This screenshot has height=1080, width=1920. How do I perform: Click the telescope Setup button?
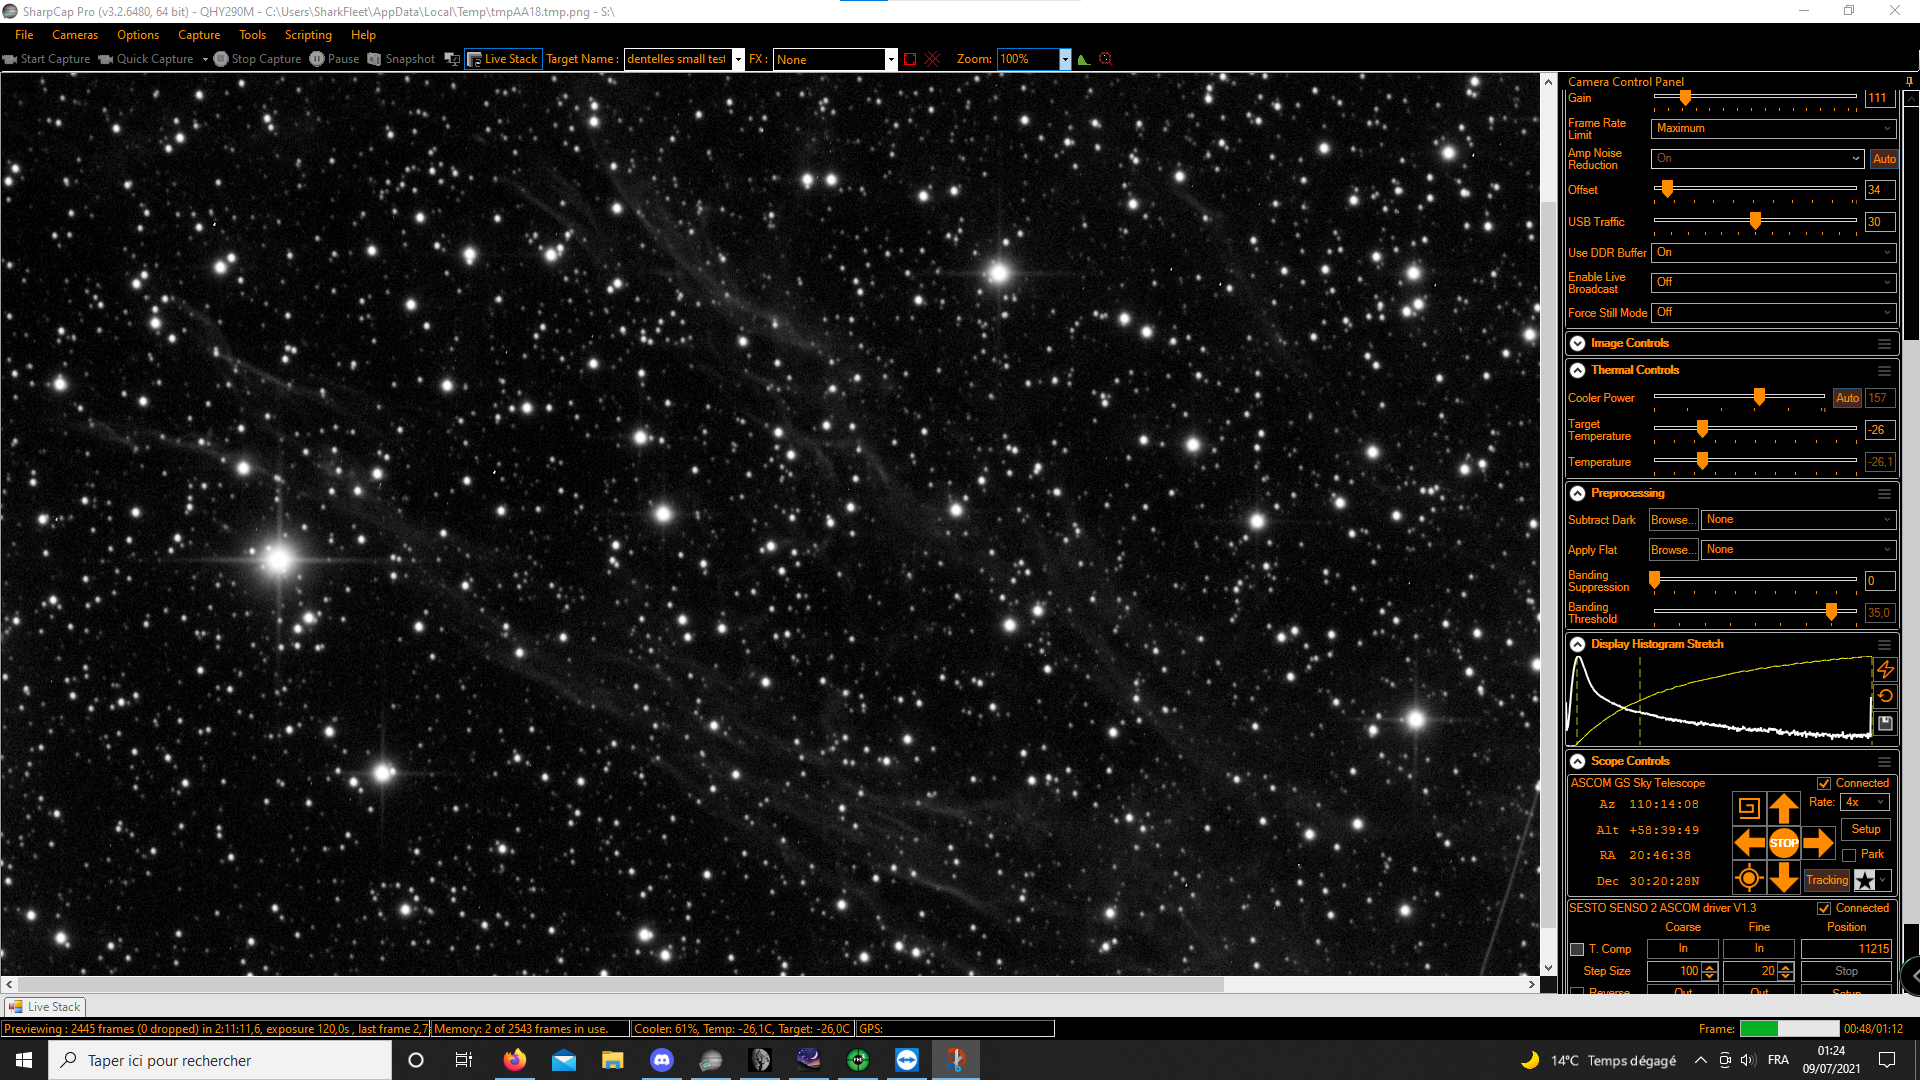point(1865,829)
